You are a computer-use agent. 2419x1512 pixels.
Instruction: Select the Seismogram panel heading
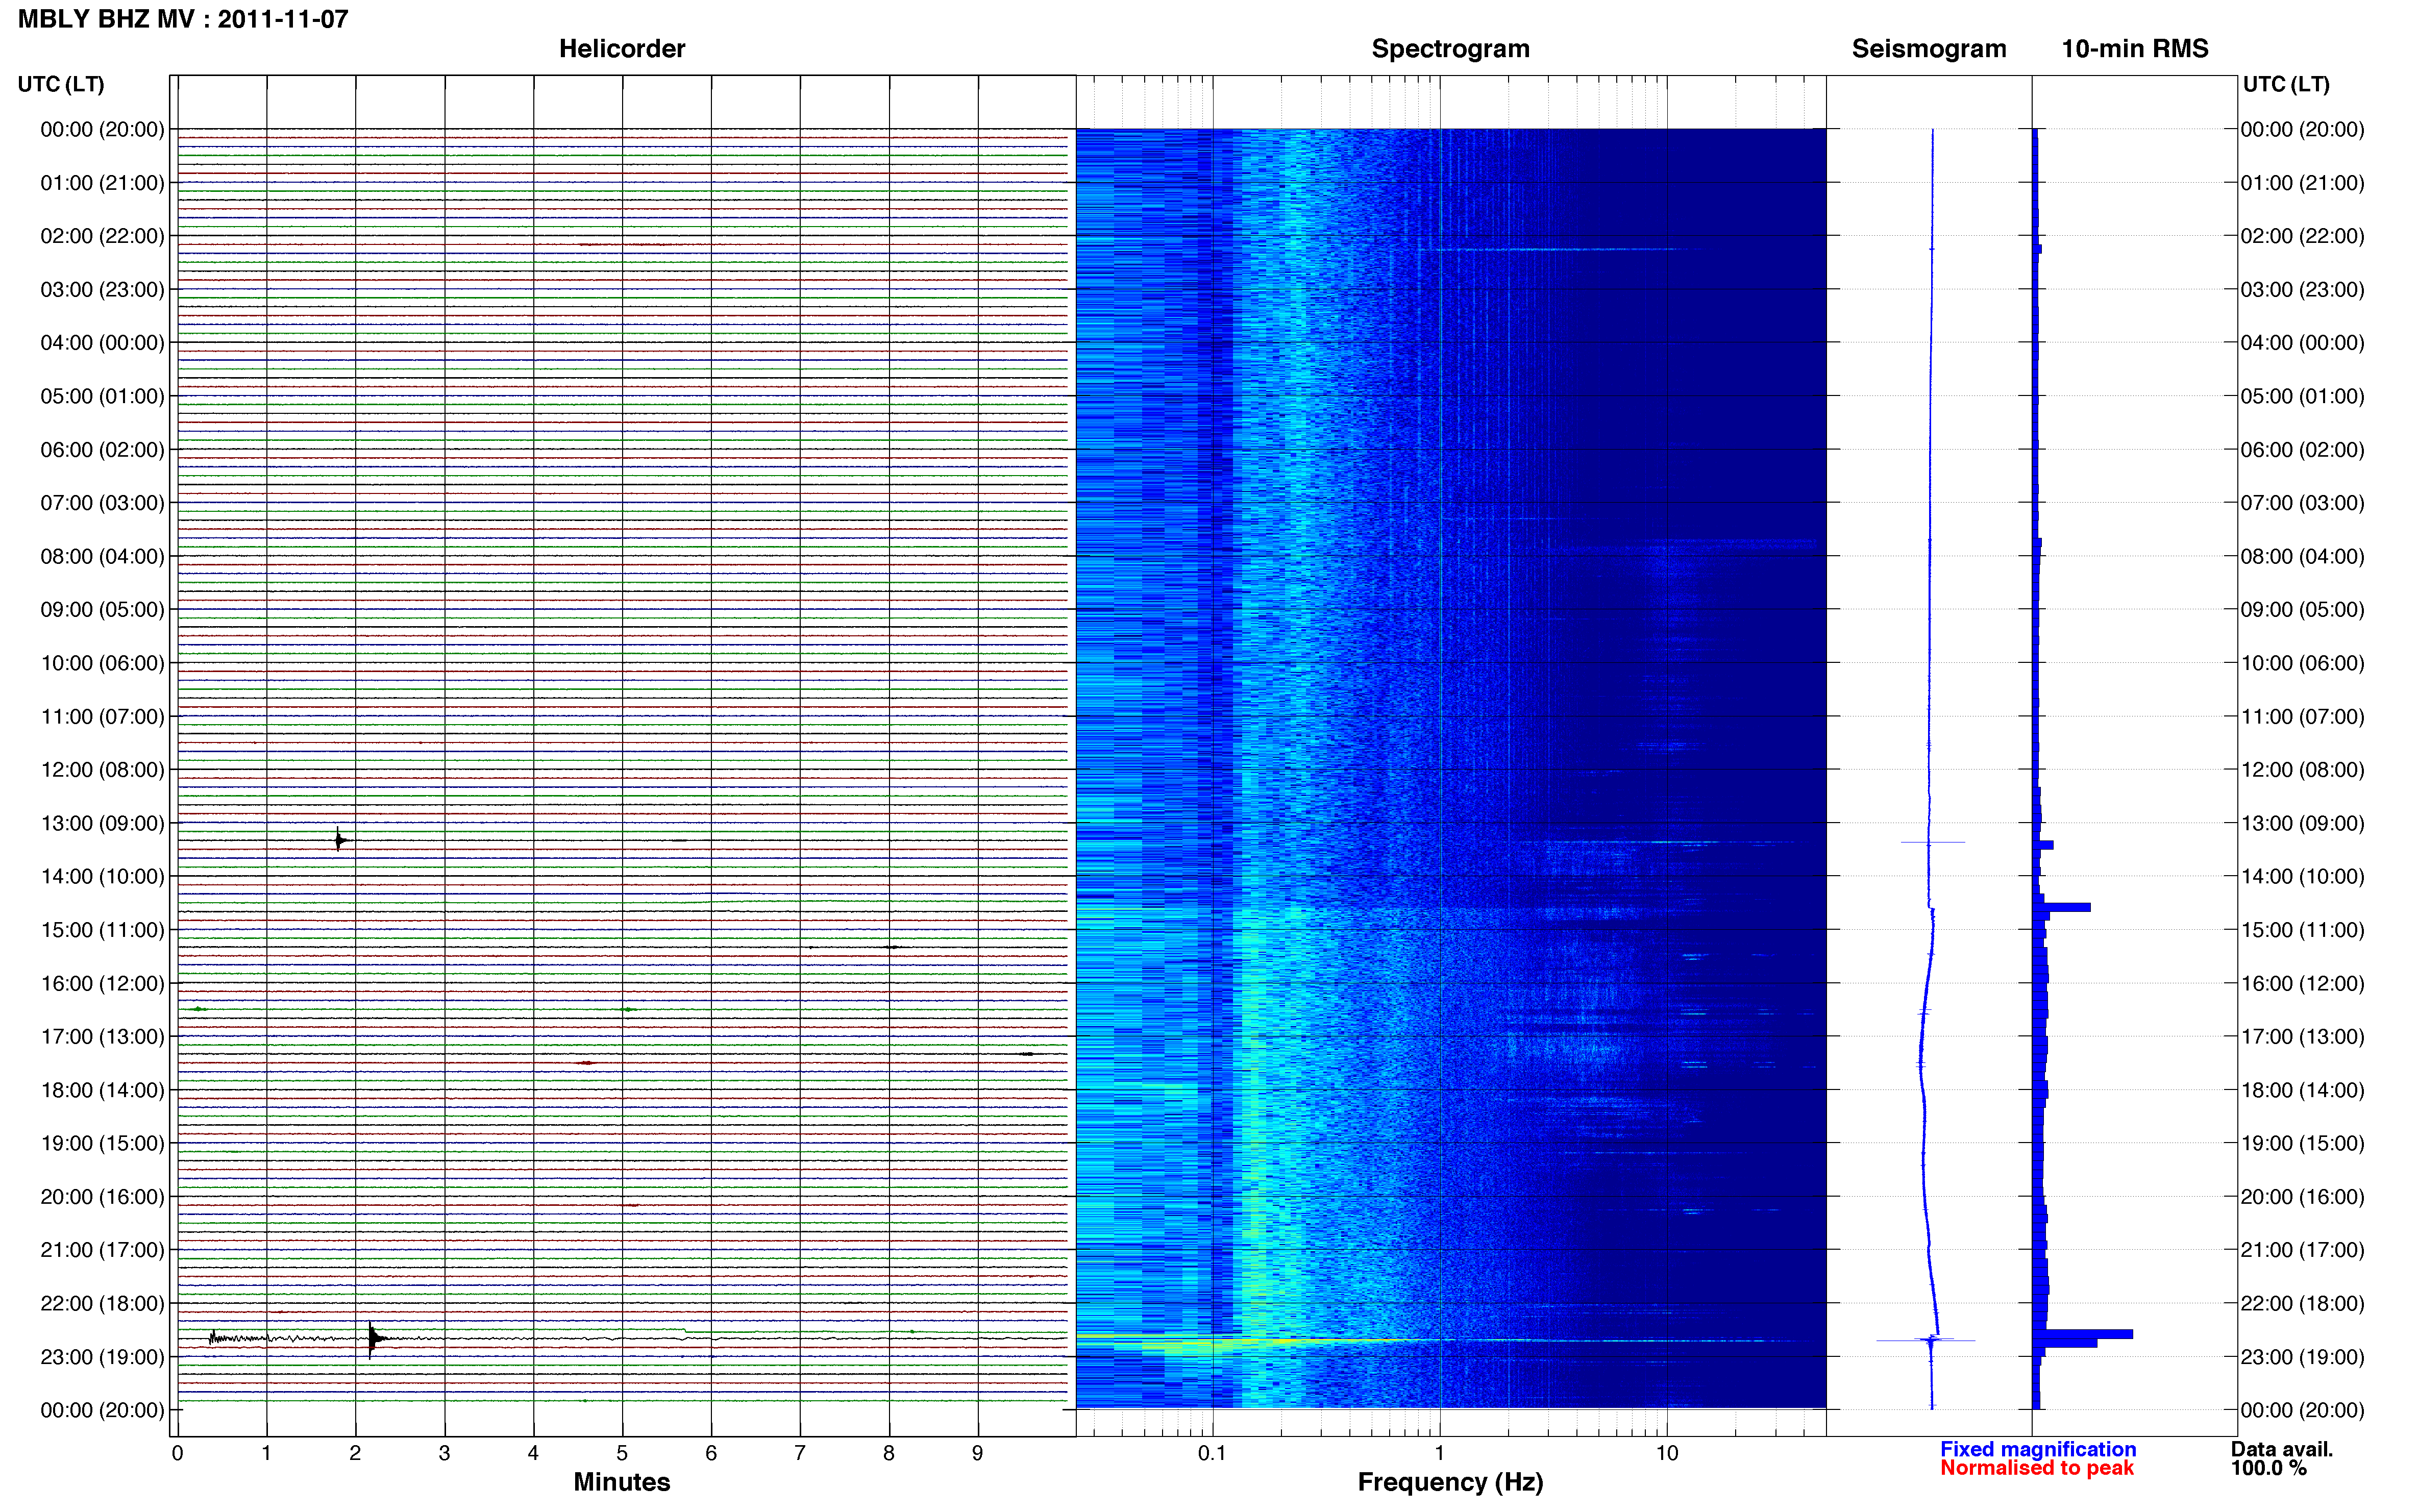[1929, 49]
